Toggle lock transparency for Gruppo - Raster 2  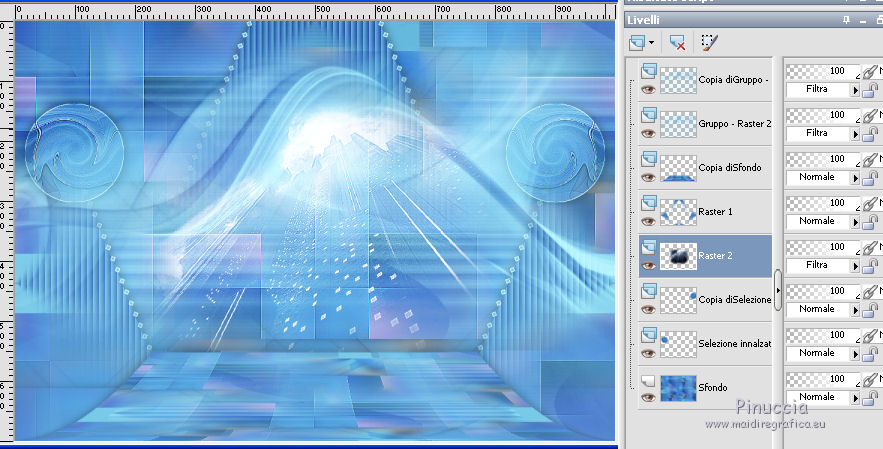coord(871,134)
